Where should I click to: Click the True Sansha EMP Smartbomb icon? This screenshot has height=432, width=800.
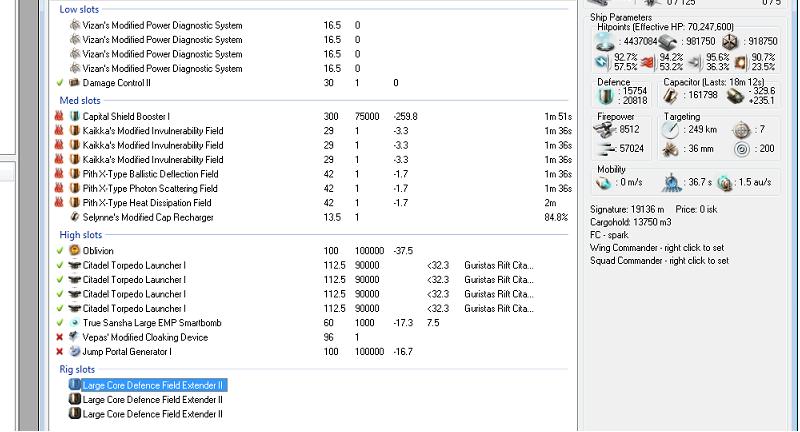click(x=74, y=323)
